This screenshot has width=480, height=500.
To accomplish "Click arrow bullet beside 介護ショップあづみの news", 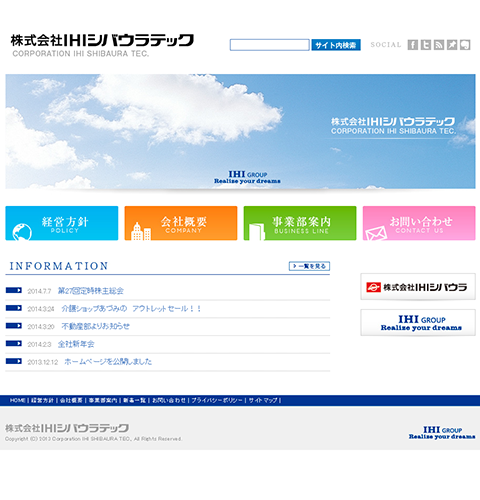I will tap(14, 308).
